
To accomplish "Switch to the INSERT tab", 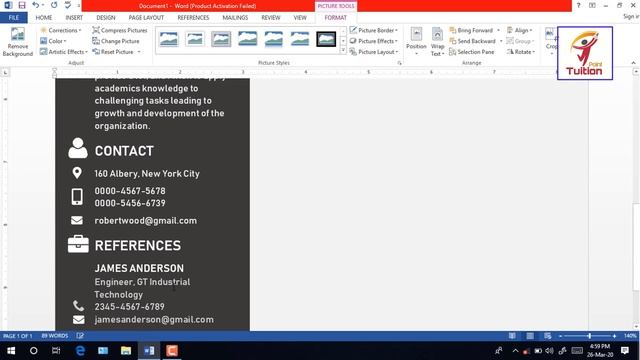I will tap(74, 18).
